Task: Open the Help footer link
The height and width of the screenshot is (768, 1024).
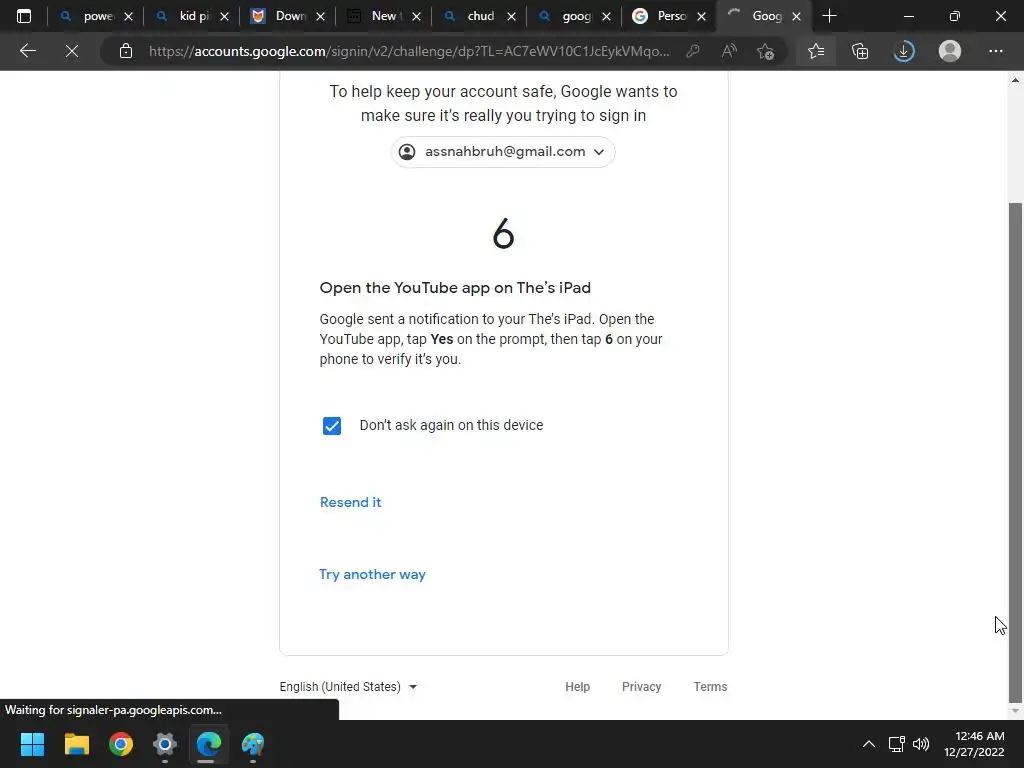Action: click(577, 687)
